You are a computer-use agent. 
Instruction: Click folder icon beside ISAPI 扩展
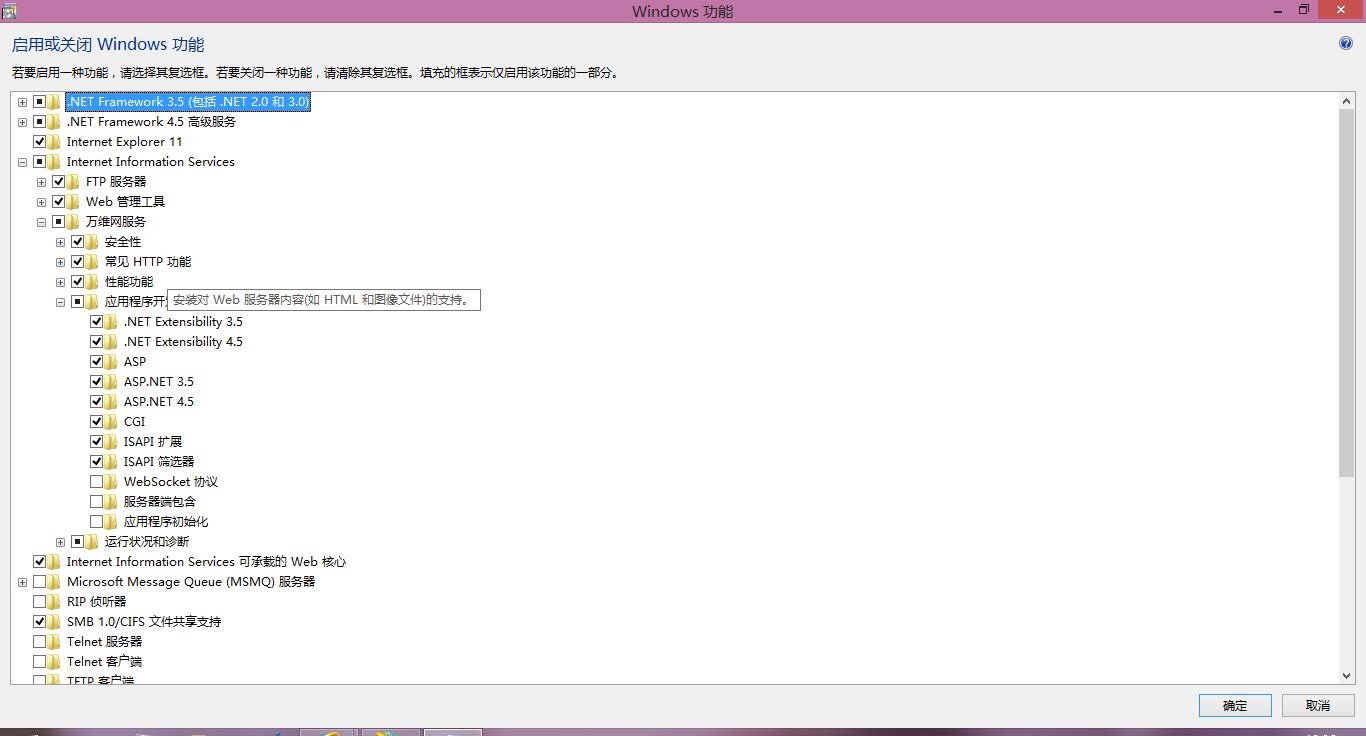point(111,441)
